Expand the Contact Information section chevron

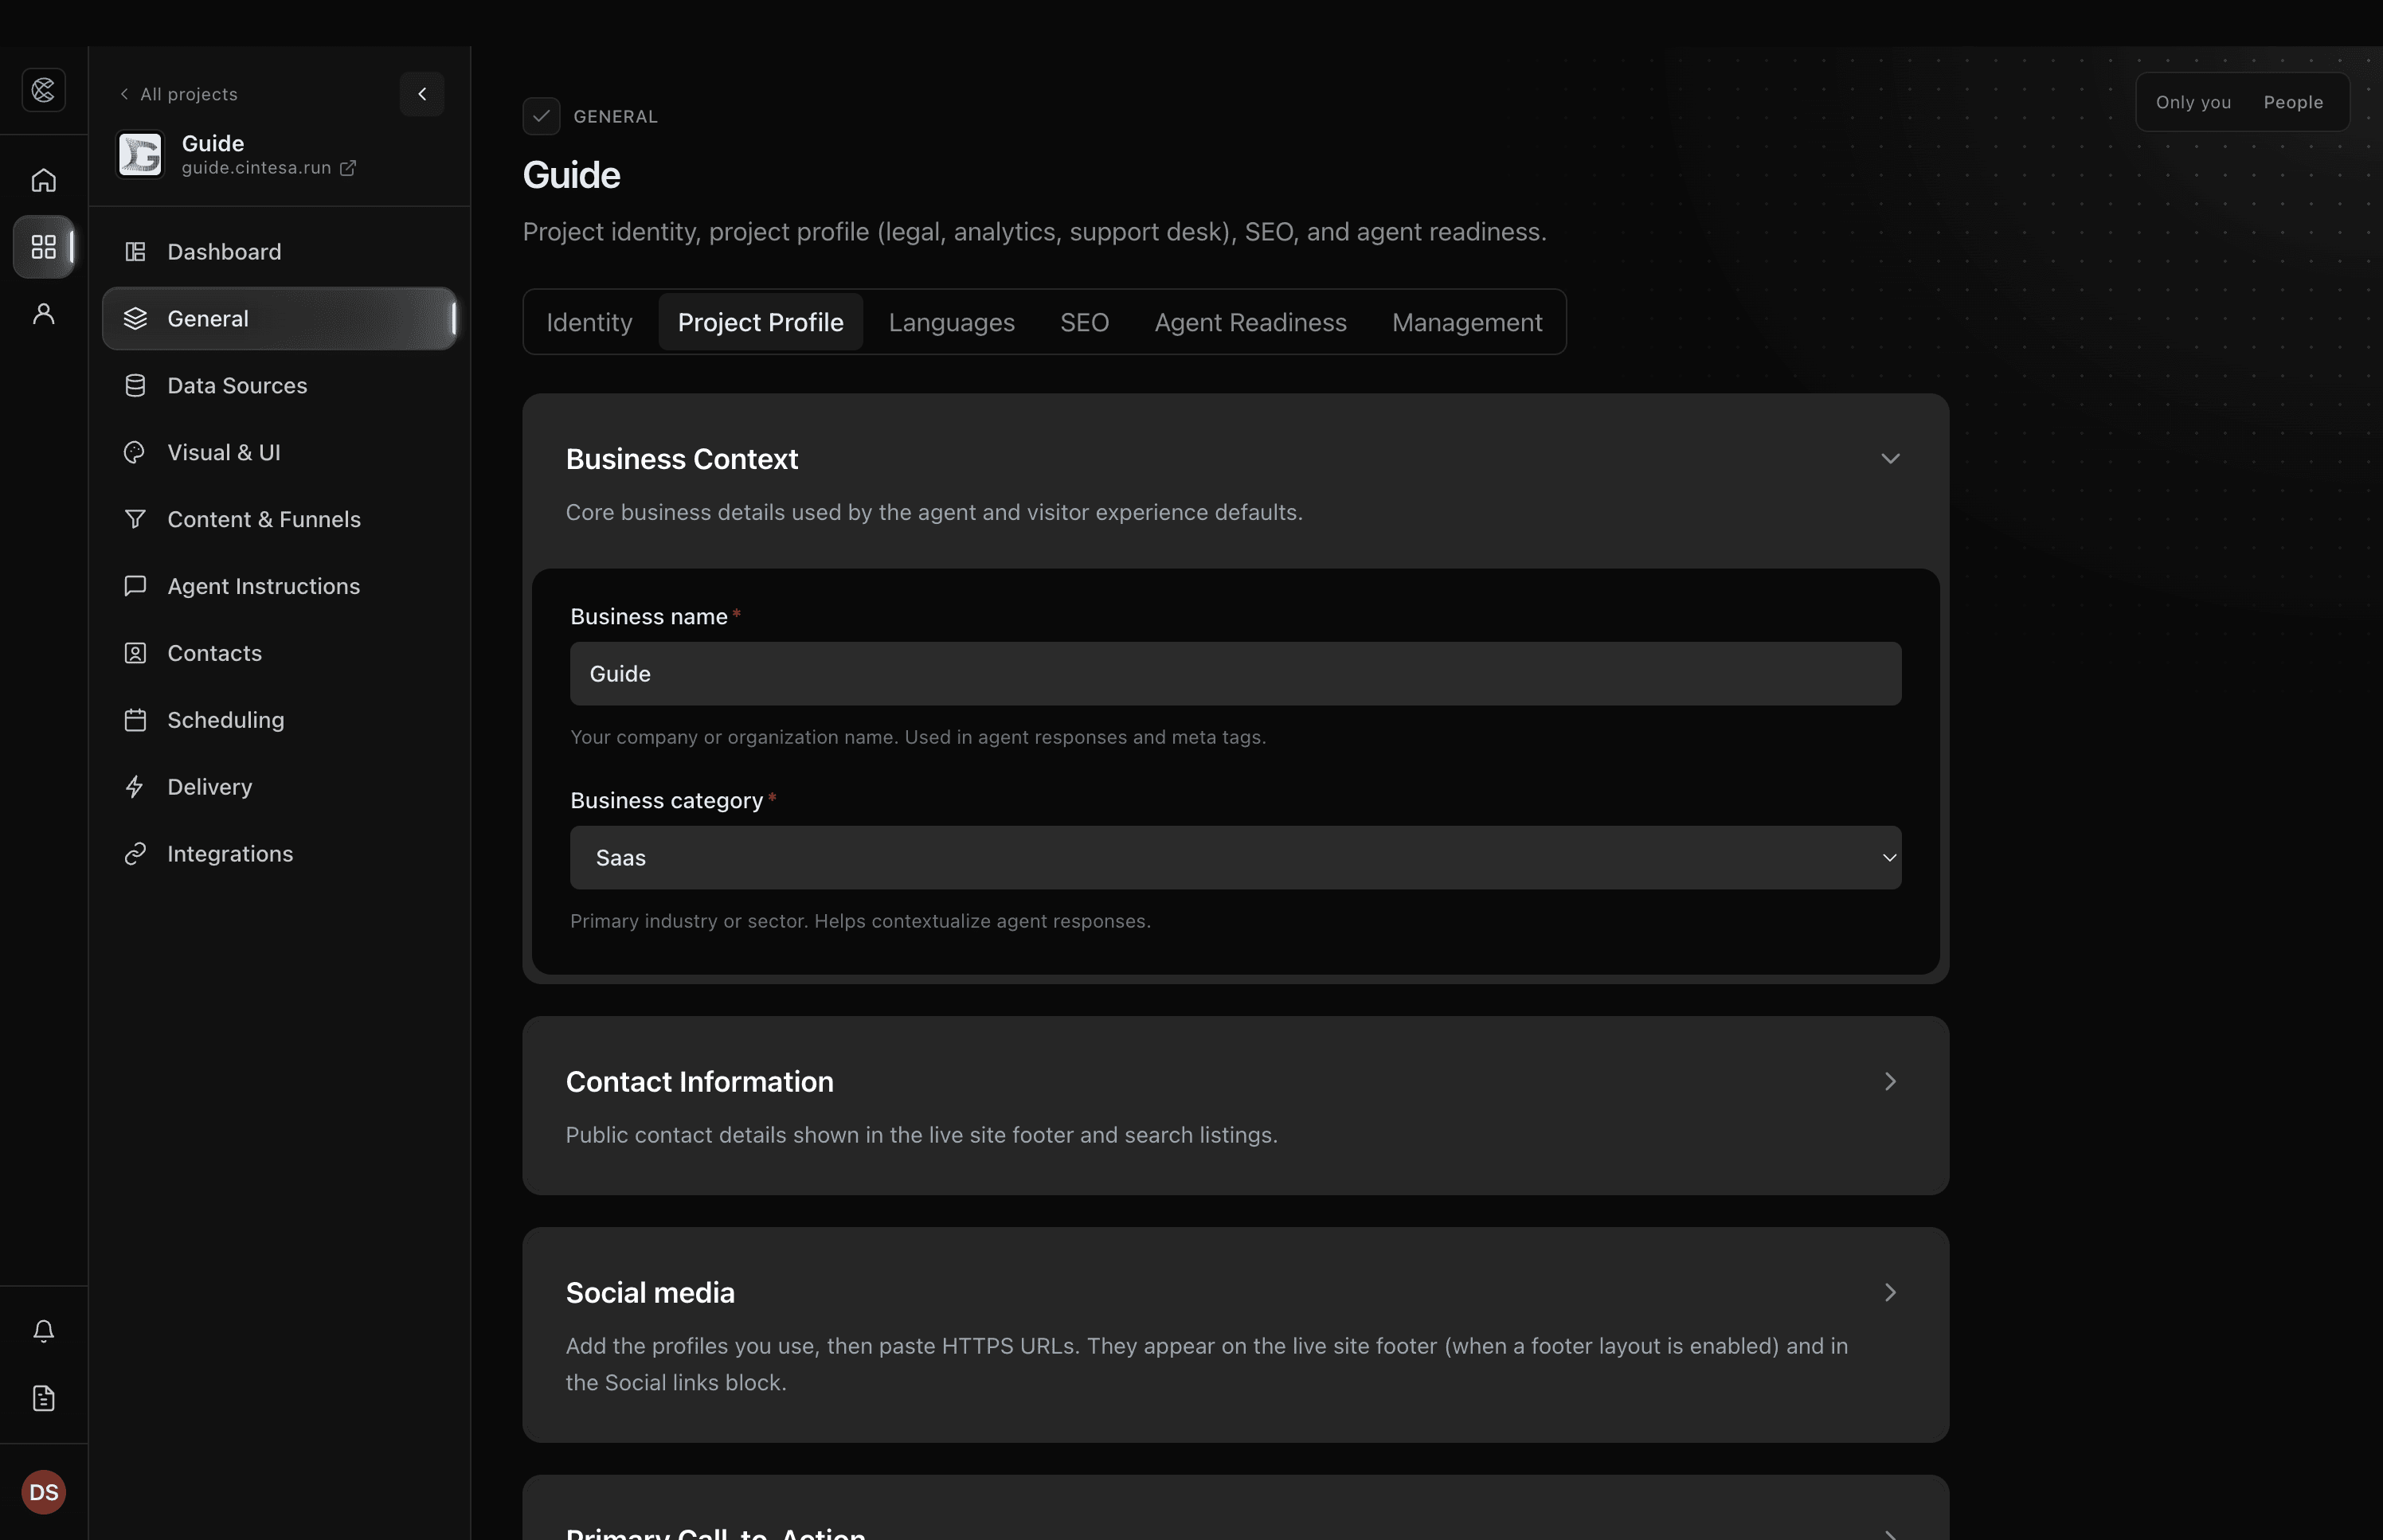coord(1889,1082)
